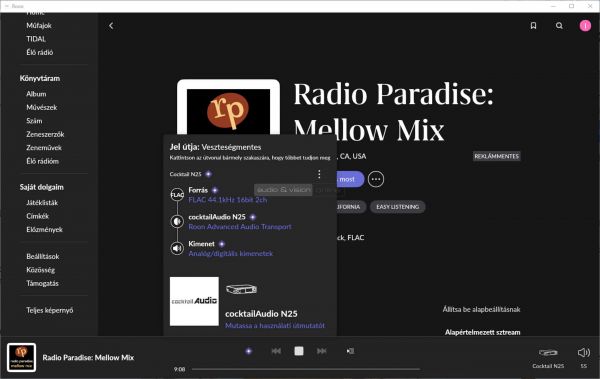600x379 pixels.
Task: Click the N25 device illustration icon
Action: (241, 289)
